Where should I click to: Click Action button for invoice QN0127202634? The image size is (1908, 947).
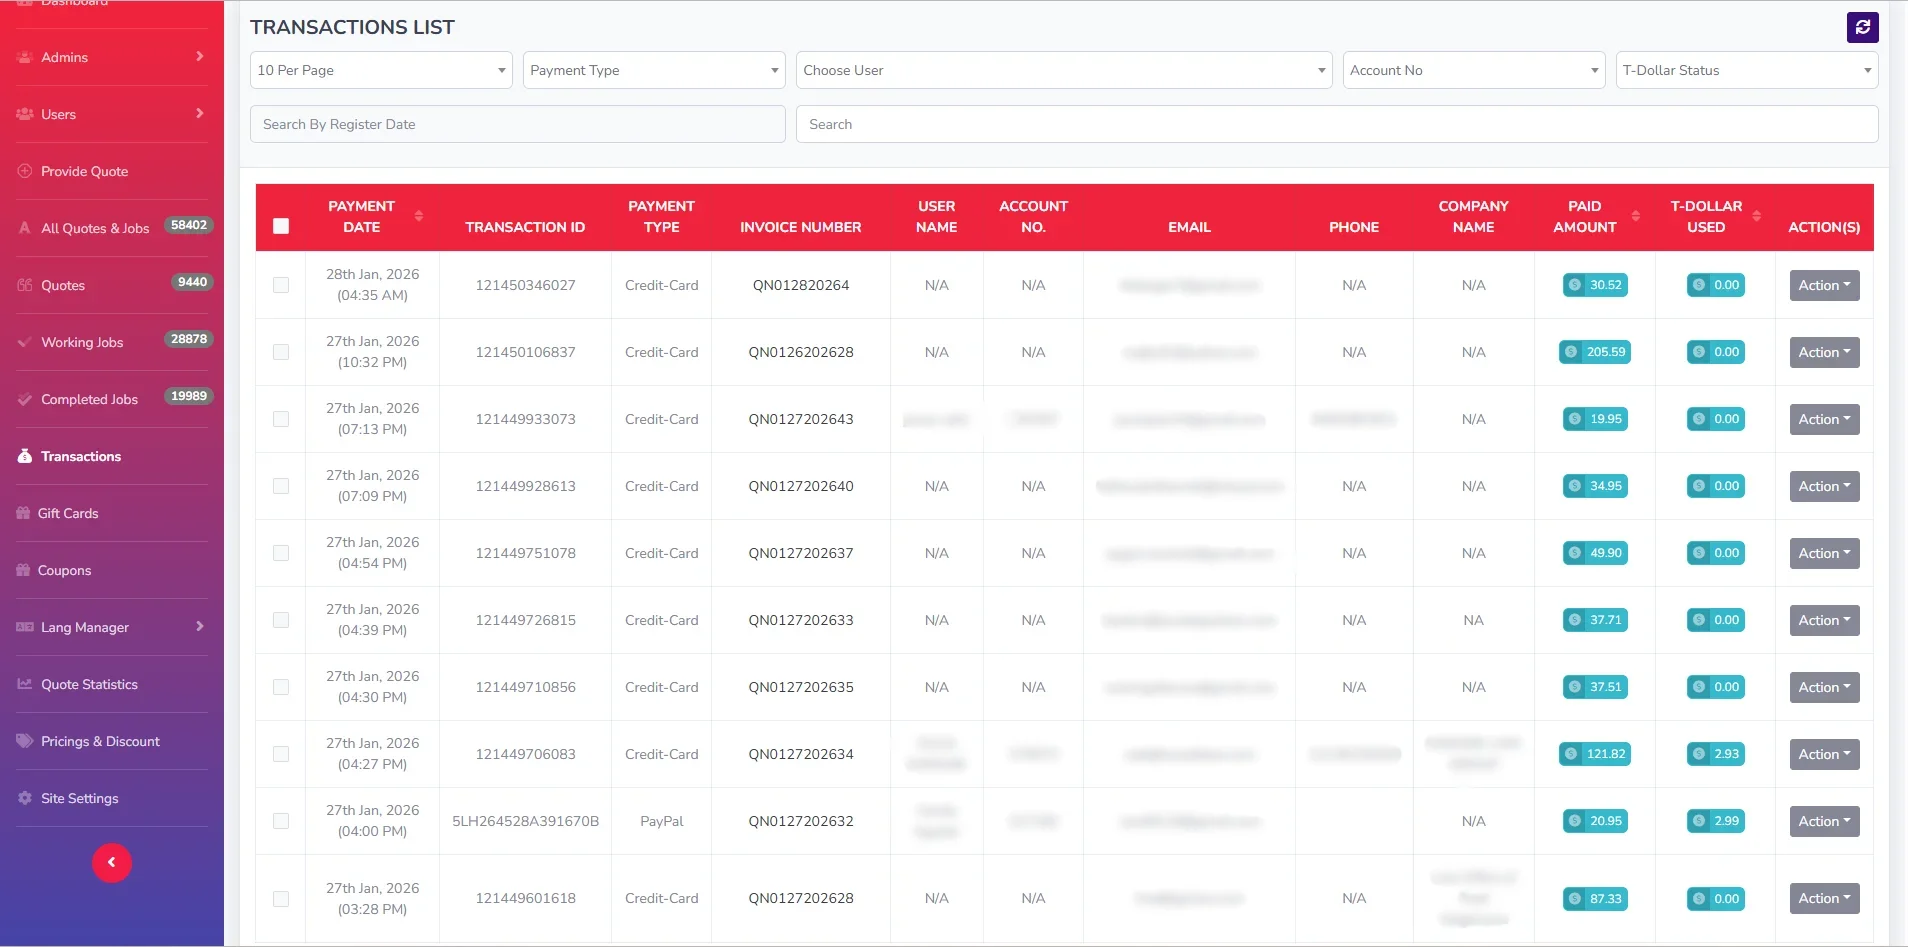pyautogui.click(x=1824, y=754)
